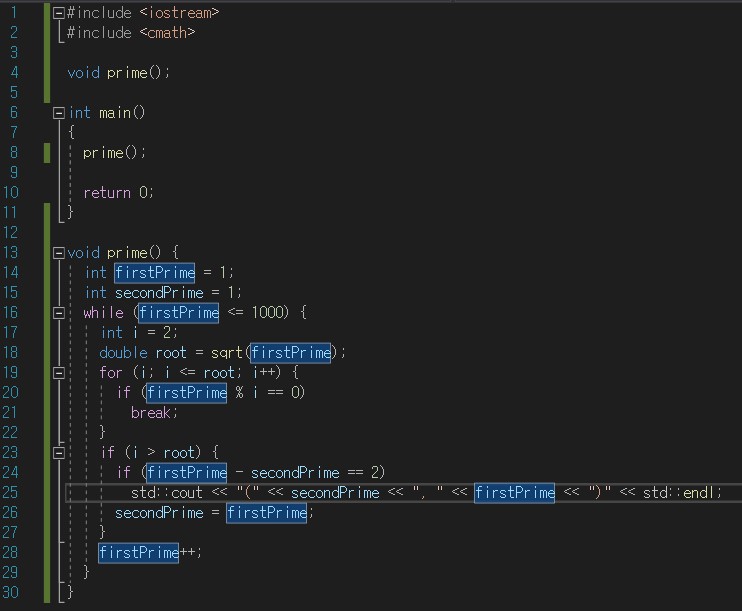Click the closing brace of main on line 11
Screen dimensions: 742x611
coord(71,212)
